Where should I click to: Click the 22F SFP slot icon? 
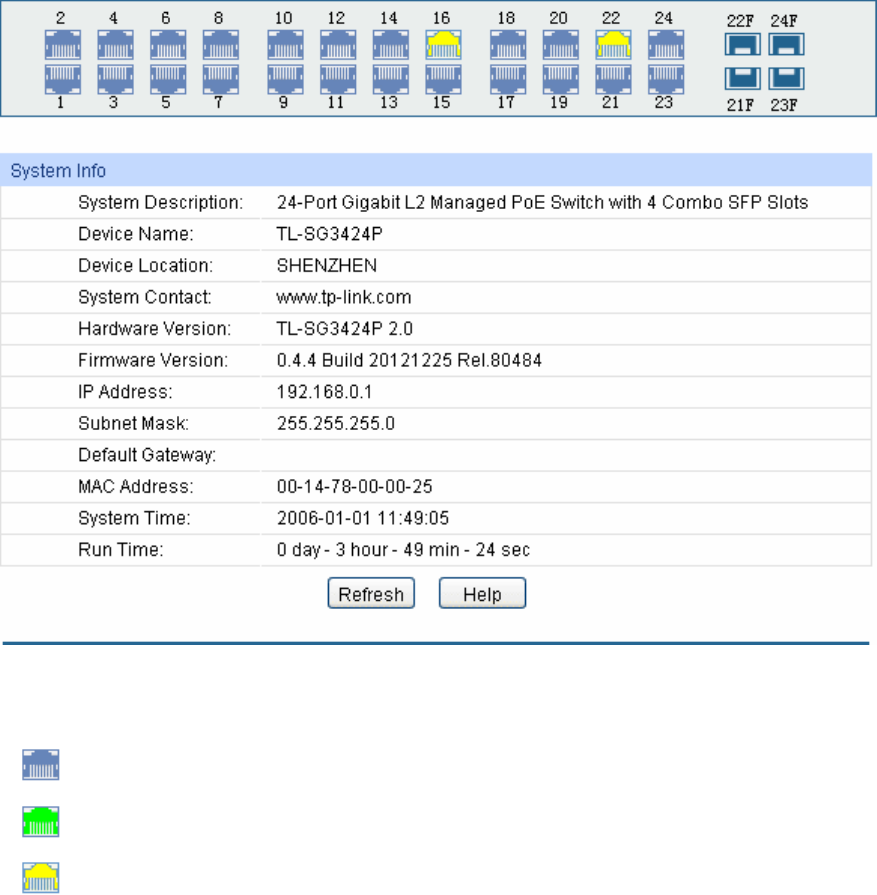742,45
